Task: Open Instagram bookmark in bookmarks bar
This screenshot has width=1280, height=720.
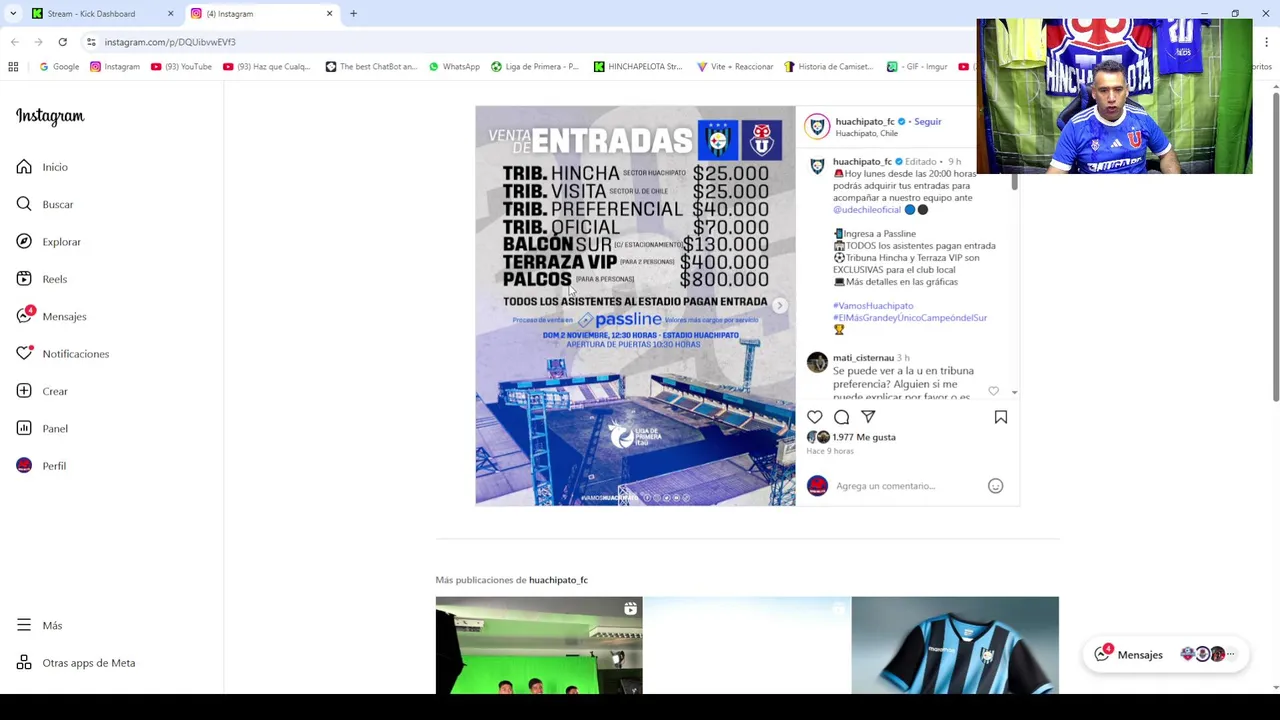Action: 115,67
